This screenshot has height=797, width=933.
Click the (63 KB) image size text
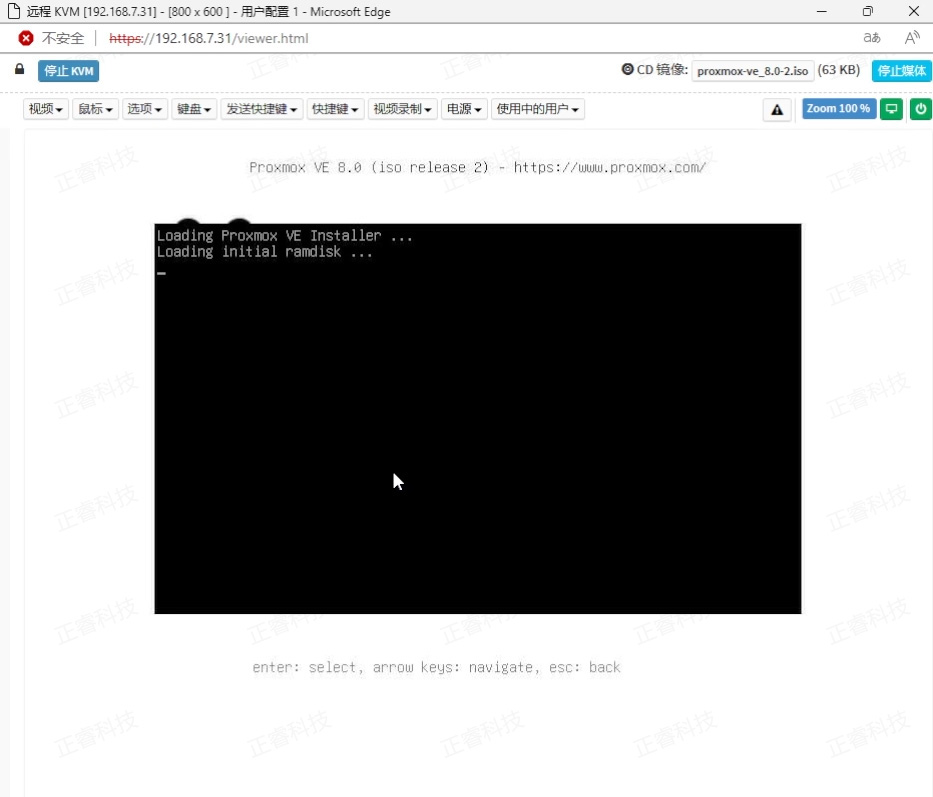pos(839,70)
